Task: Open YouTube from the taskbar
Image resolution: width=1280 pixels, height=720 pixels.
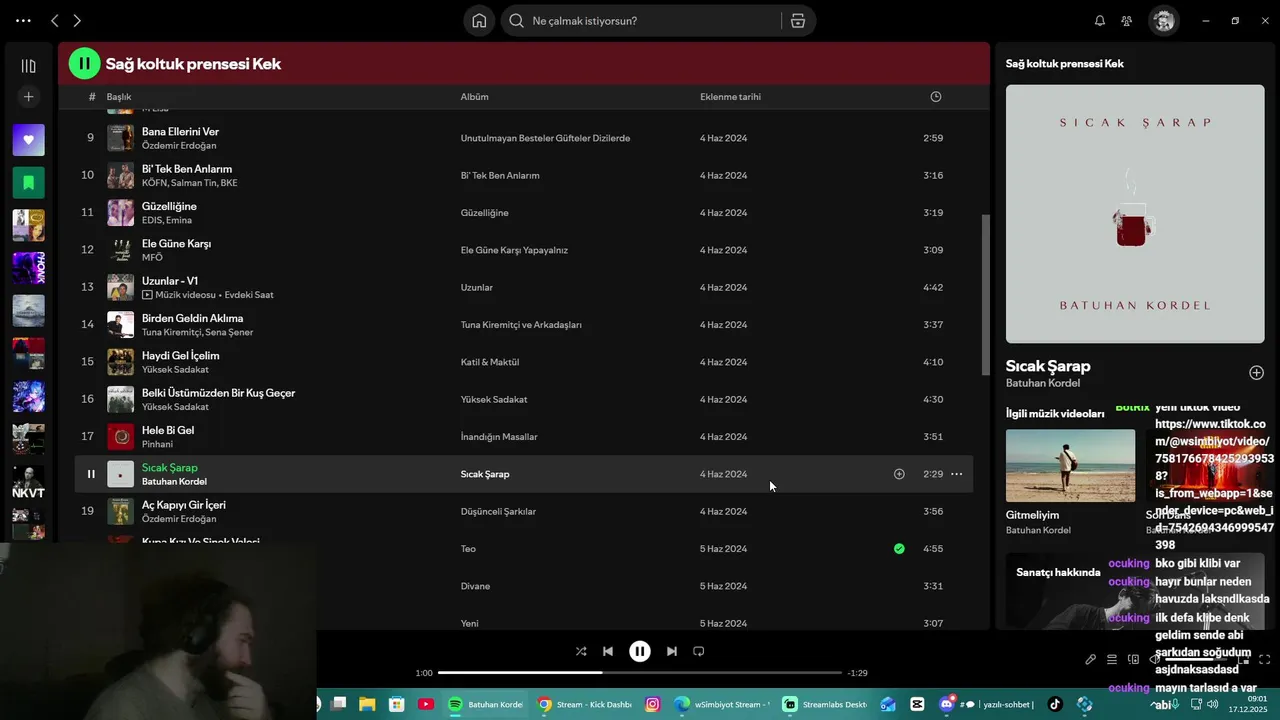Action: coord(425,704)
